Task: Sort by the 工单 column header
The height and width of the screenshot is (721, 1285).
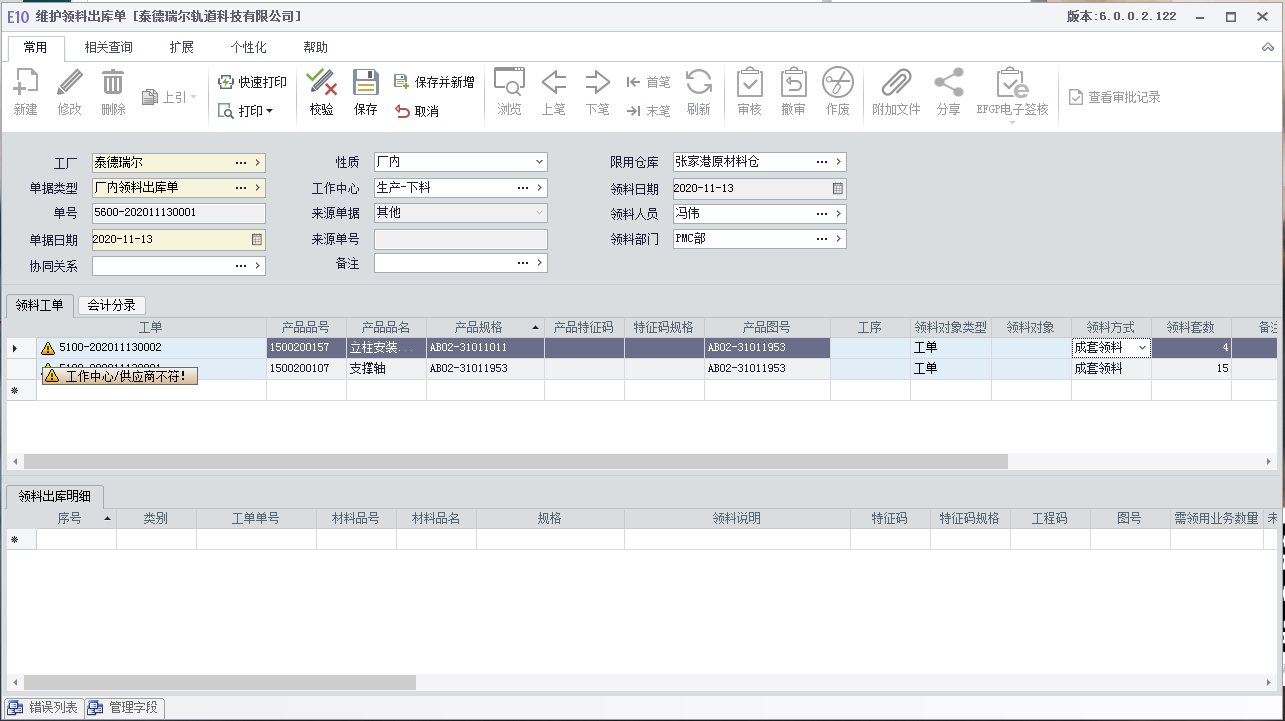Action: point(151,328)
